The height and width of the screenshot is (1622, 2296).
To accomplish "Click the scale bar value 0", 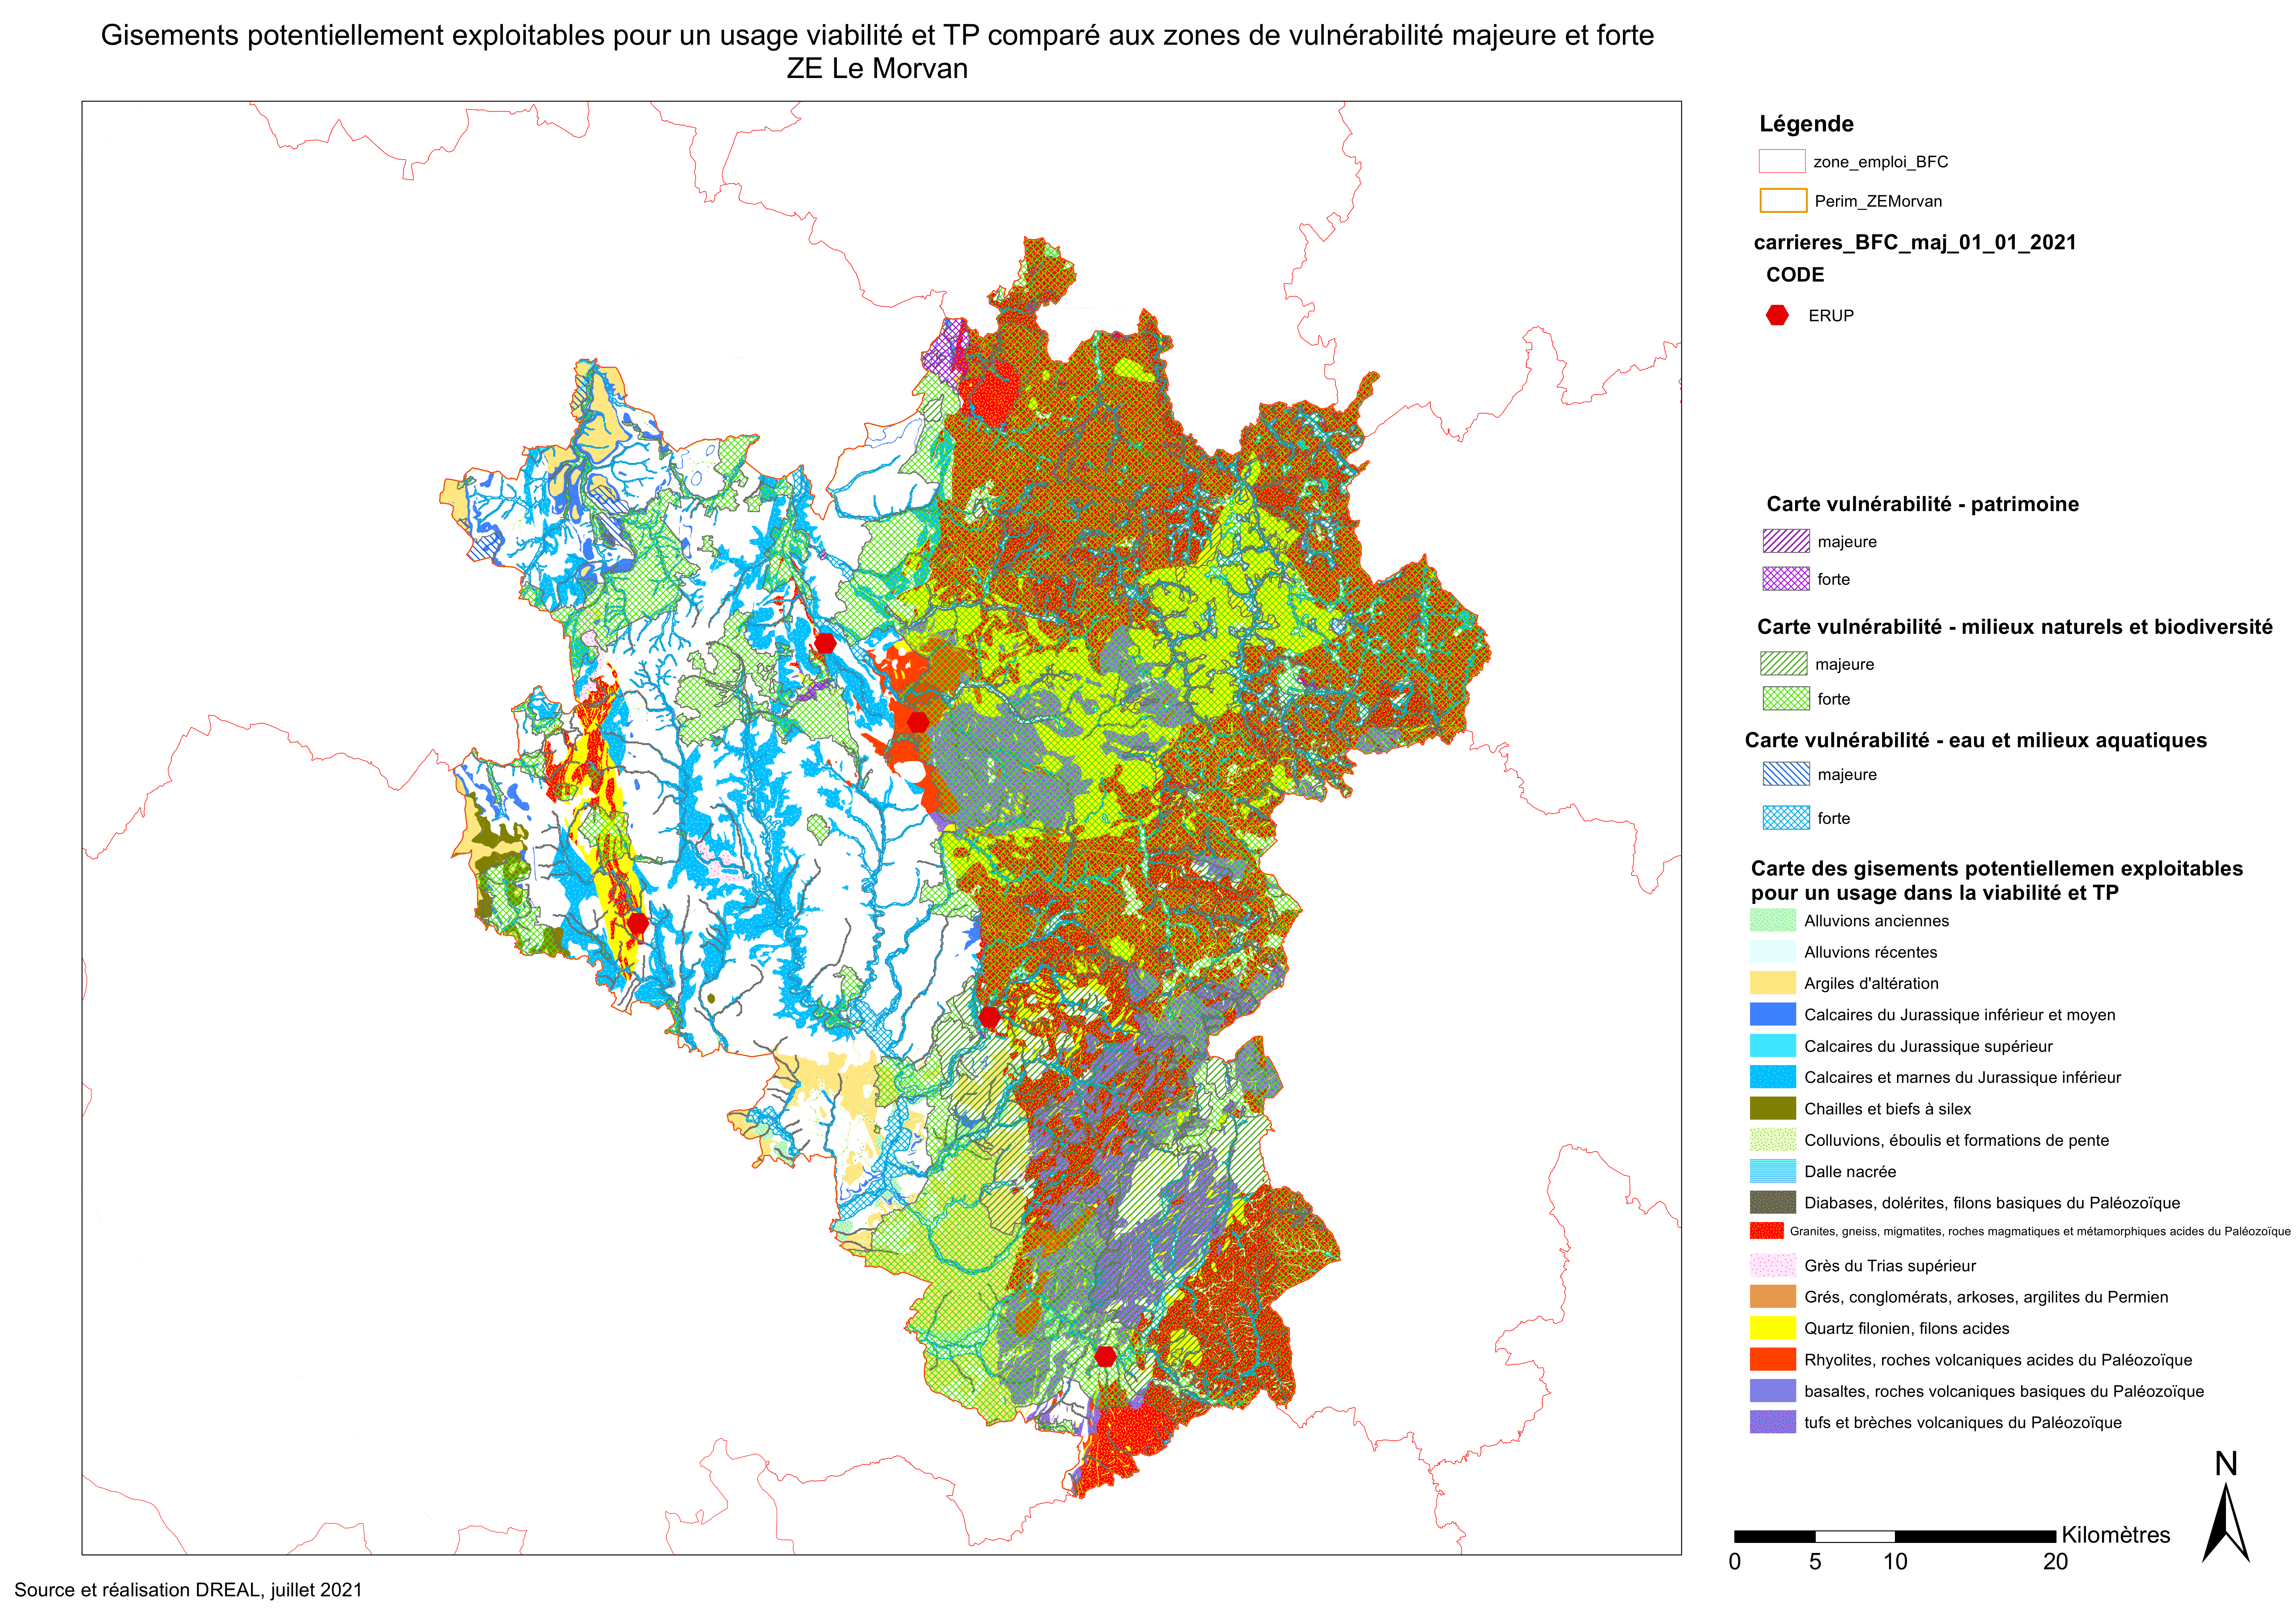I will coord(1735,1562).
